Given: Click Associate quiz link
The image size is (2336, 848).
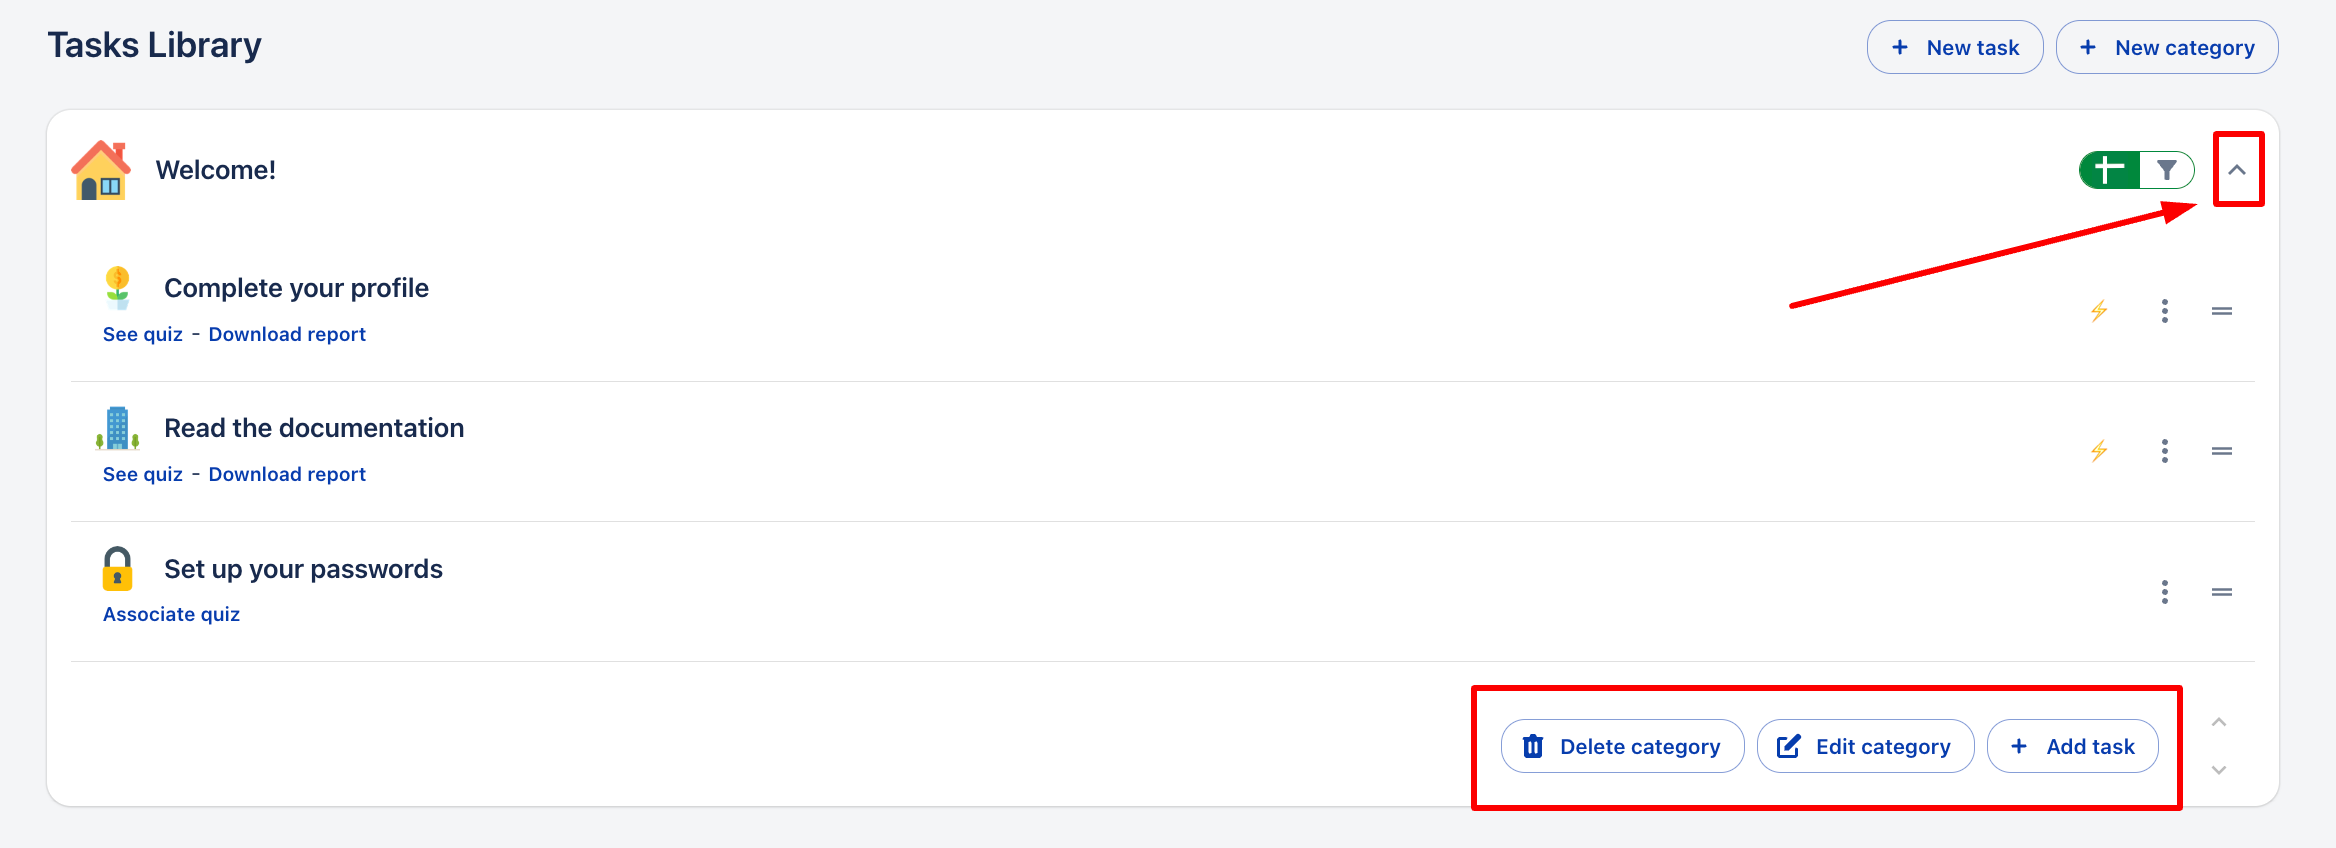Looking at the screenshot, I should (x=171, y=614).
